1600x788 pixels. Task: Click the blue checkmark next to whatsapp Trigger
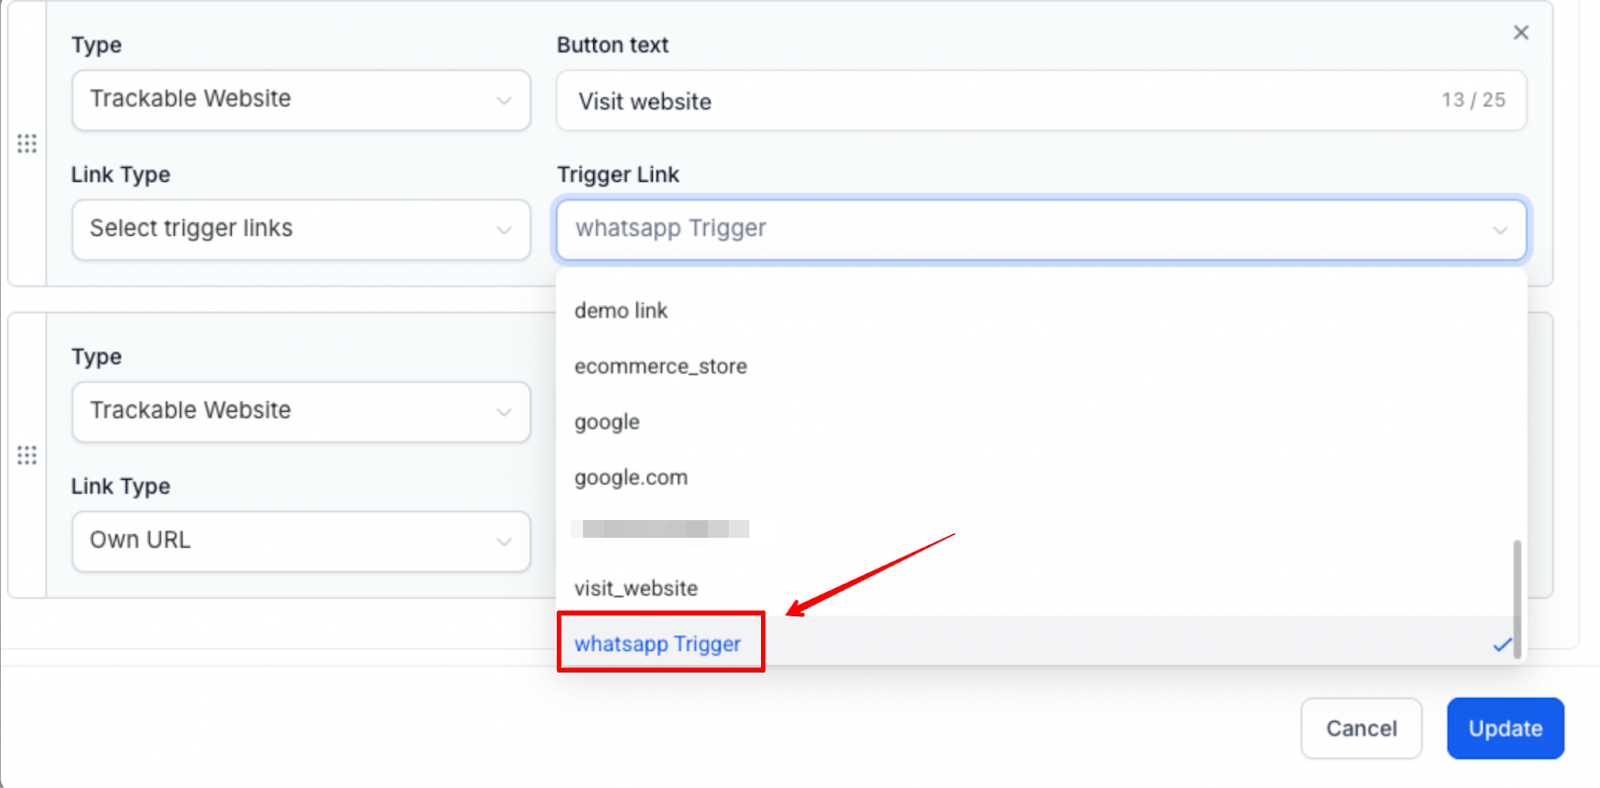[1502, 645]
